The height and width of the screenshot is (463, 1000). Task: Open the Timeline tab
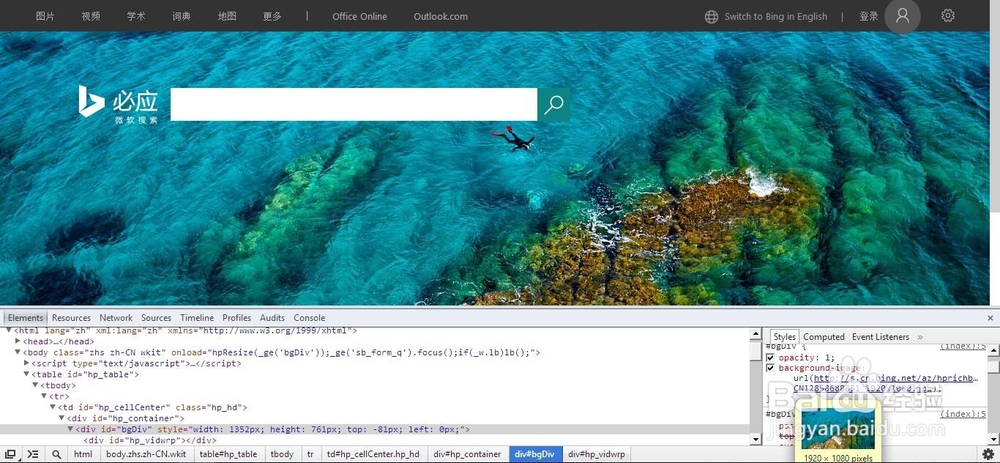pyautogui.click(x=197, y=318)
